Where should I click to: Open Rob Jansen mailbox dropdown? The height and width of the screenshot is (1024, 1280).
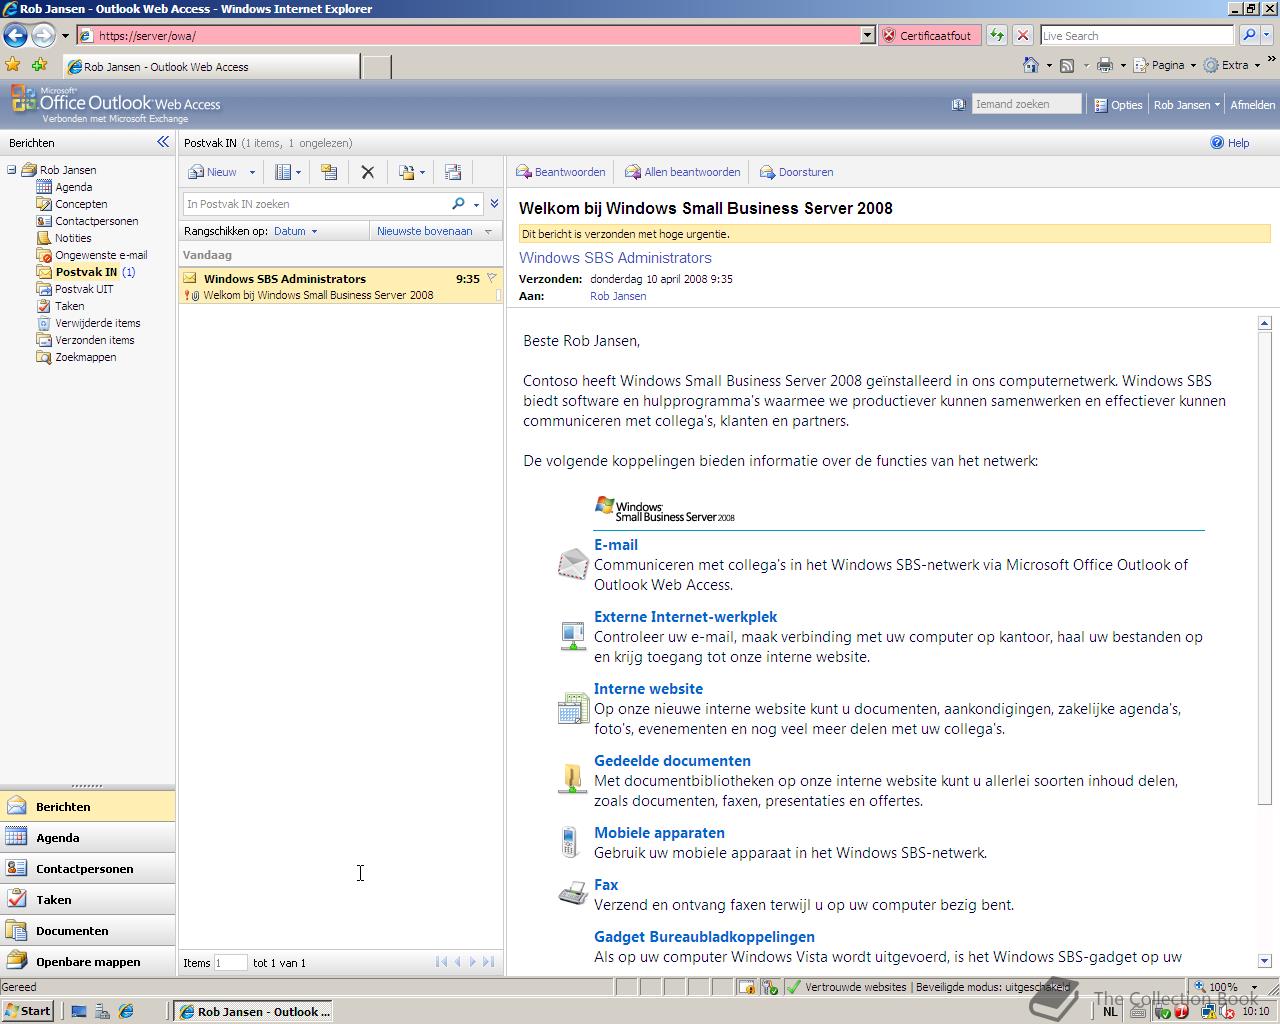[1186, 105]
